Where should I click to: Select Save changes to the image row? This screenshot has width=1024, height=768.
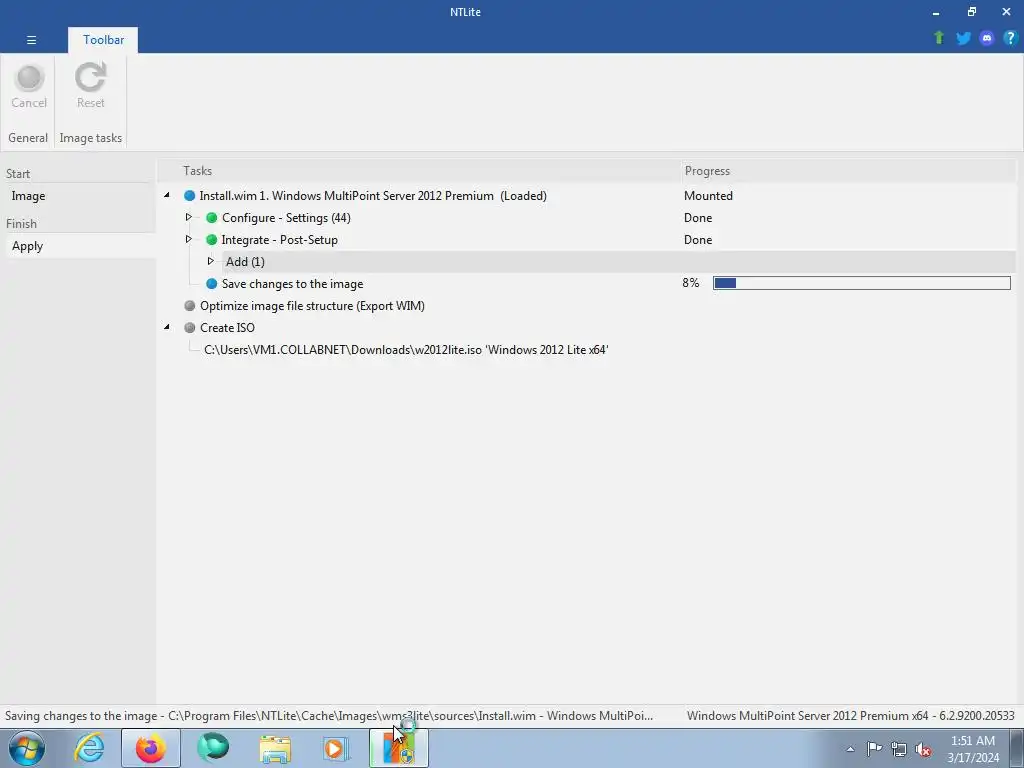(x=292, y=284)
